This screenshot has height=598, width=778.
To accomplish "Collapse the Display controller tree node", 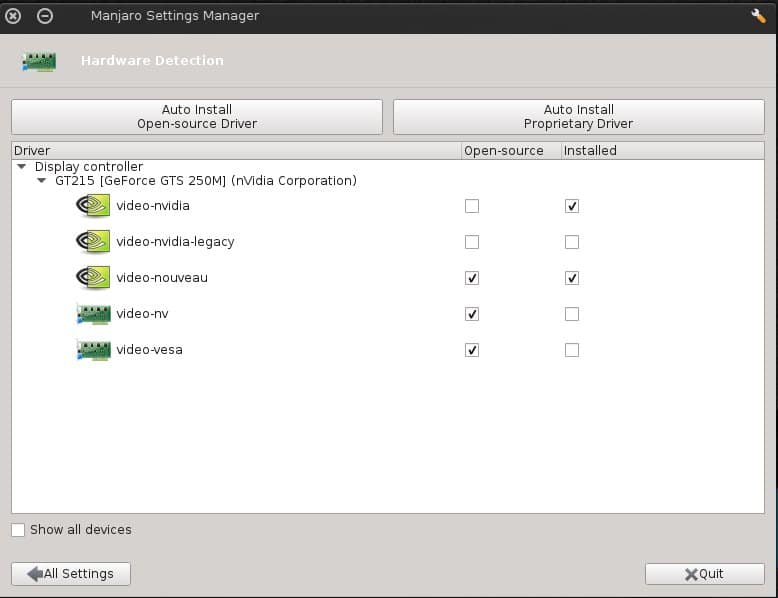I will [x=21, y=167].
